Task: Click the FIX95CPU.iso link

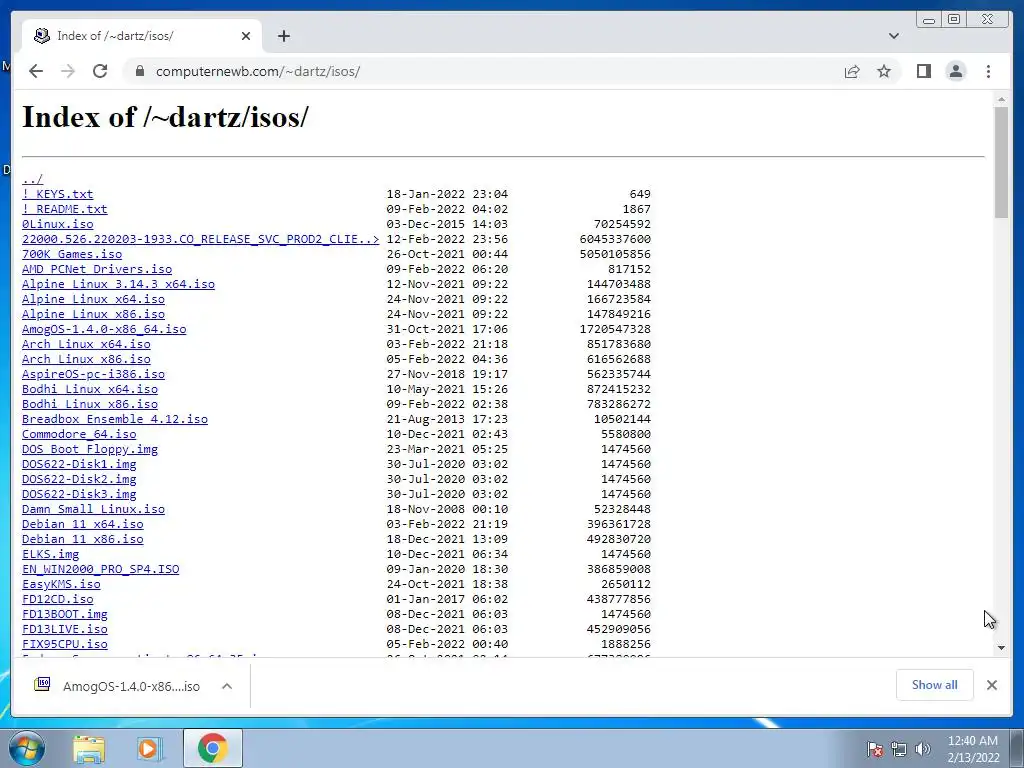Action: (x=65, y=645)
